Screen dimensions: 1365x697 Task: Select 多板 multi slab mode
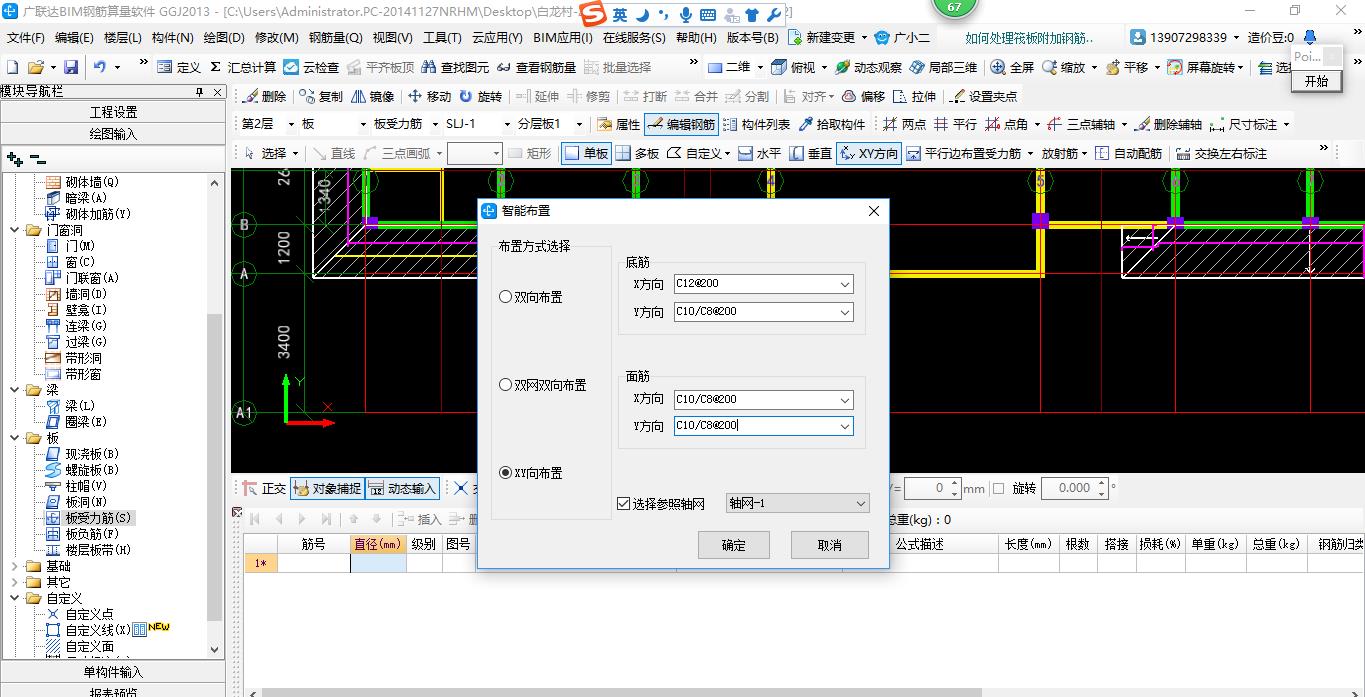(637, 153)
